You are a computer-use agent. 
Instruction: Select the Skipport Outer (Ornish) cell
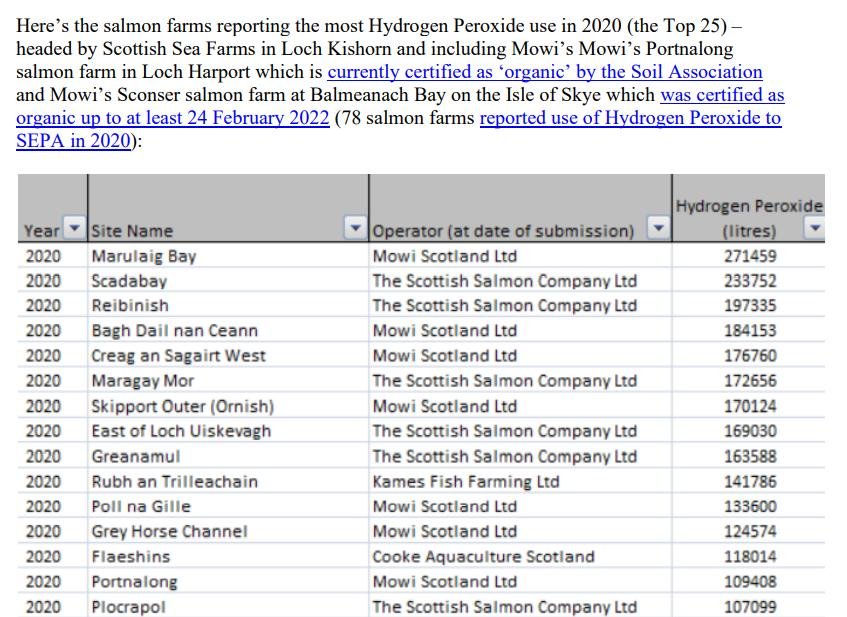click(x=182, y=406)
